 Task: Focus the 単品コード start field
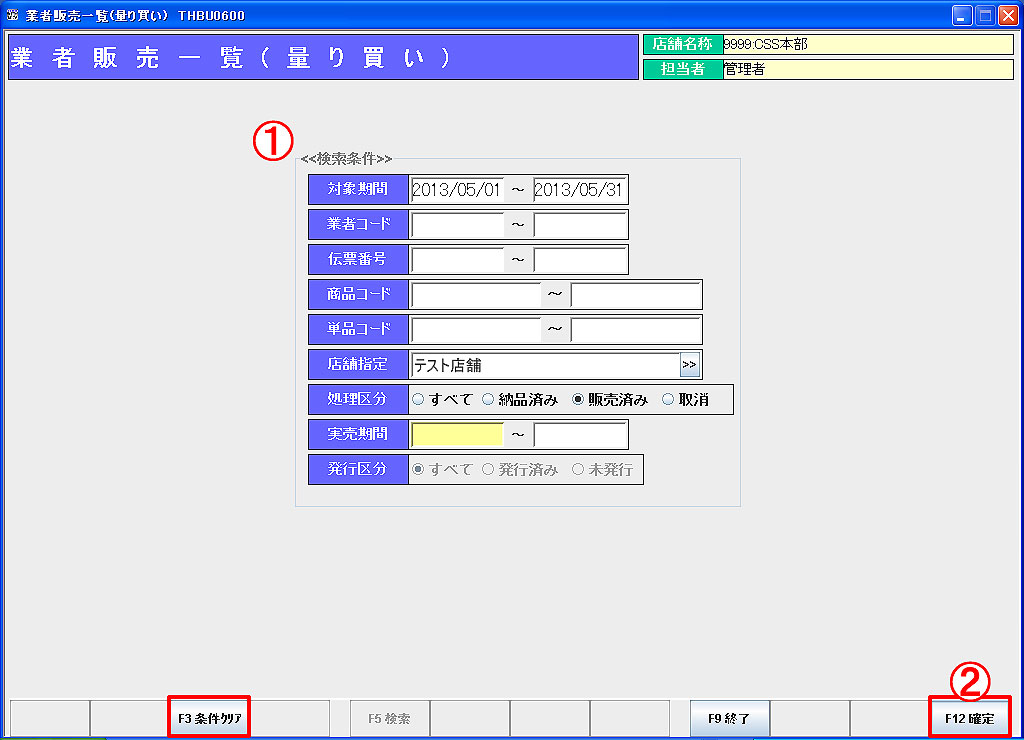(475, 330)
